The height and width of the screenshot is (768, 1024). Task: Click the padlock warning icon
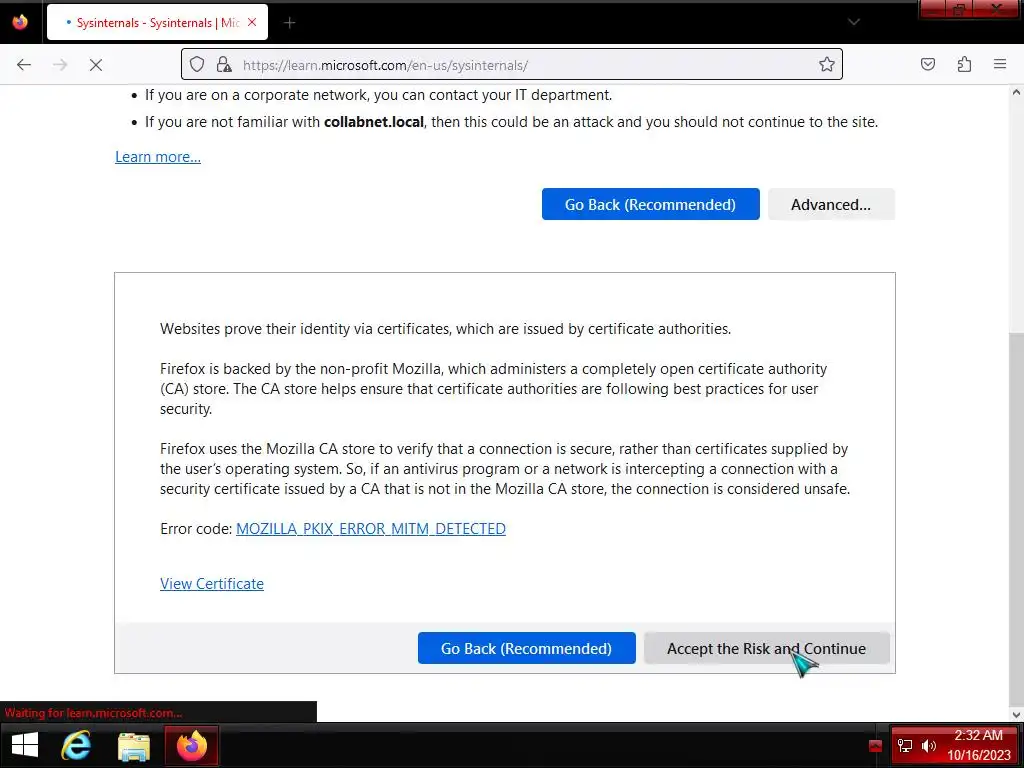[x=224, y=65]
